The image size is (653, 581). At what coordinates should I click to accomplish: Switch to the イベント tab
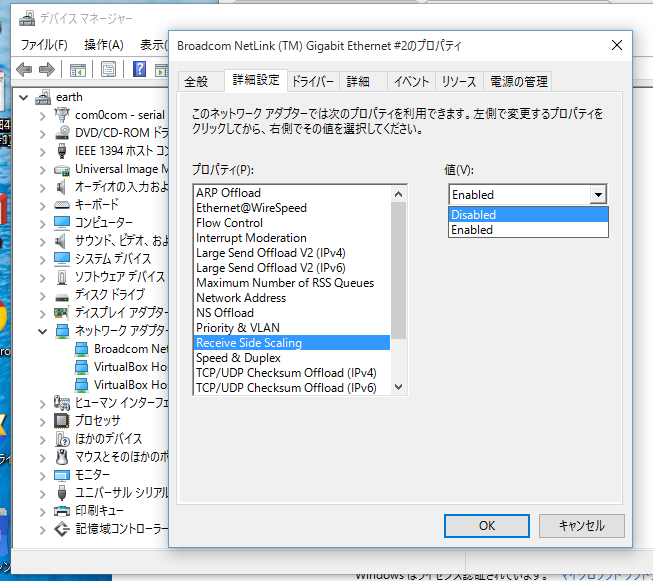click(411, 81)
